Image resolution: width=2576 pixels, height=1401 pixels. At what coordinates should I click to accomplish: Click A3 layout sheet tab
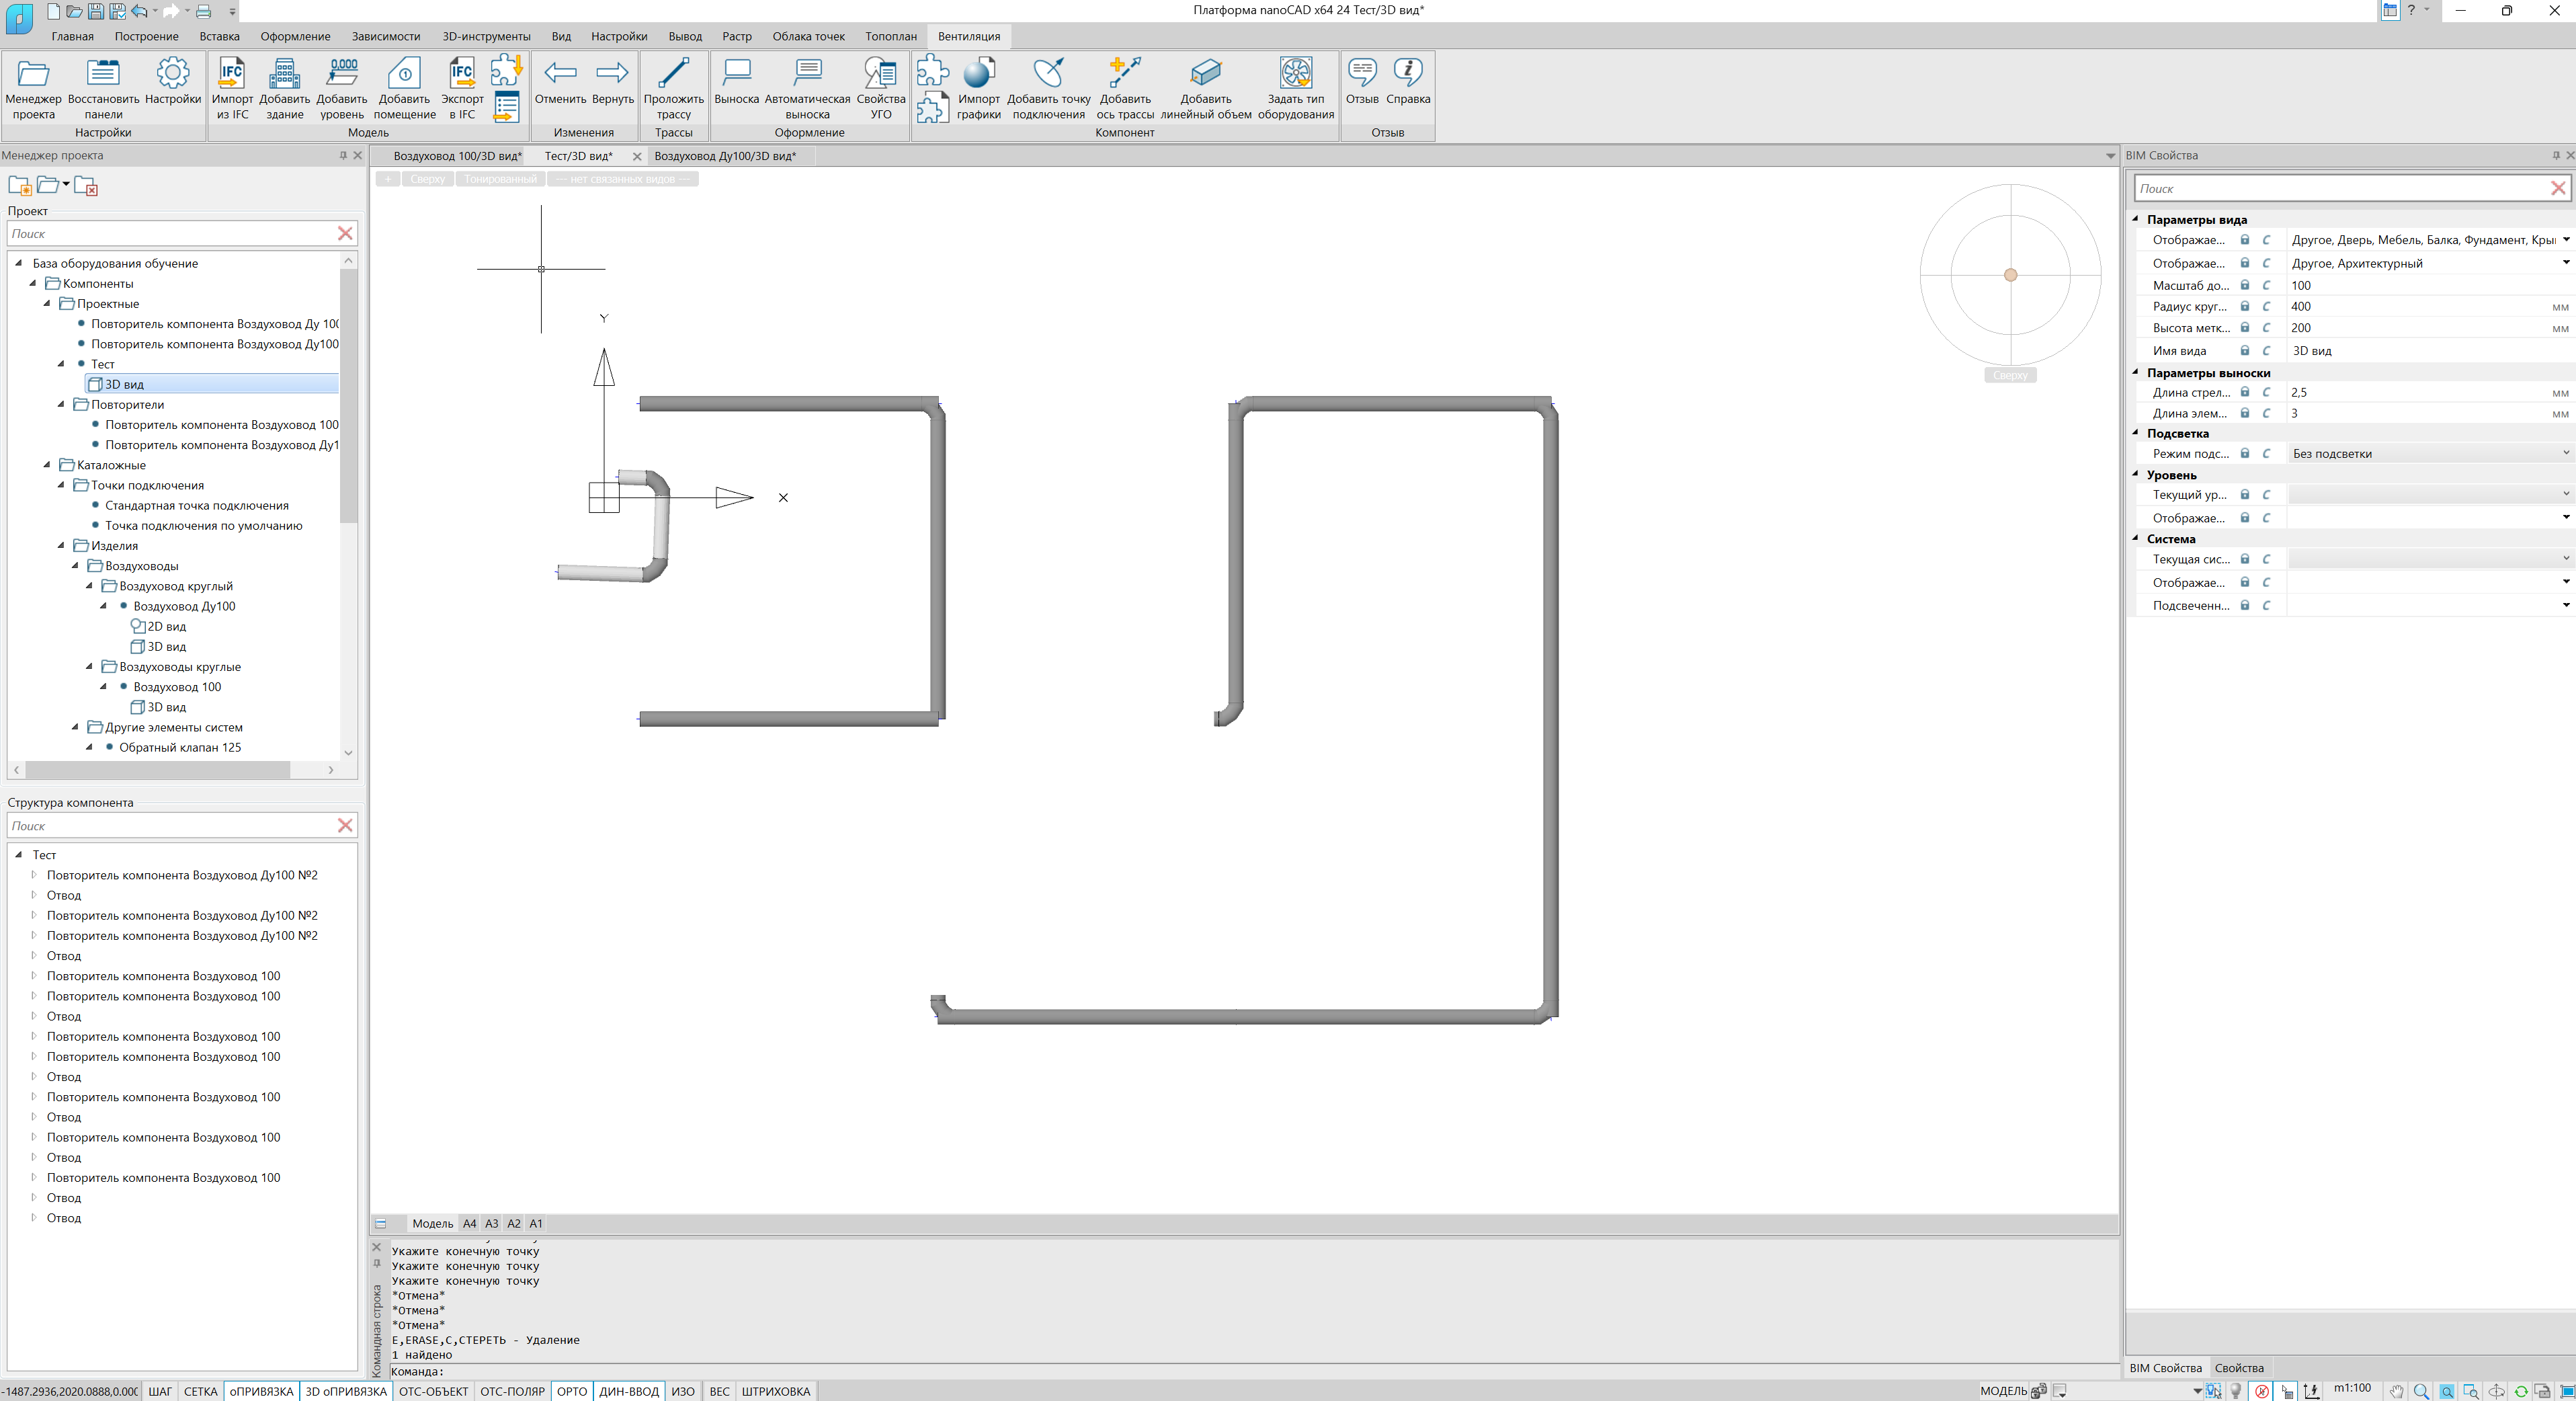tap(491, 1223)
